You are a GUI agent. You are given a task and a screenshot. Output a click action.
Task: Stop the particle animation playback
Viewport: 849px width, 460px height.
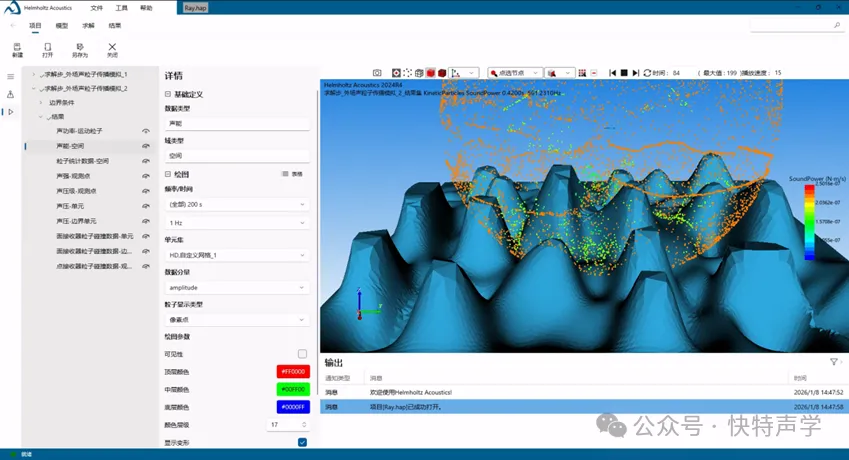point(624,73)
